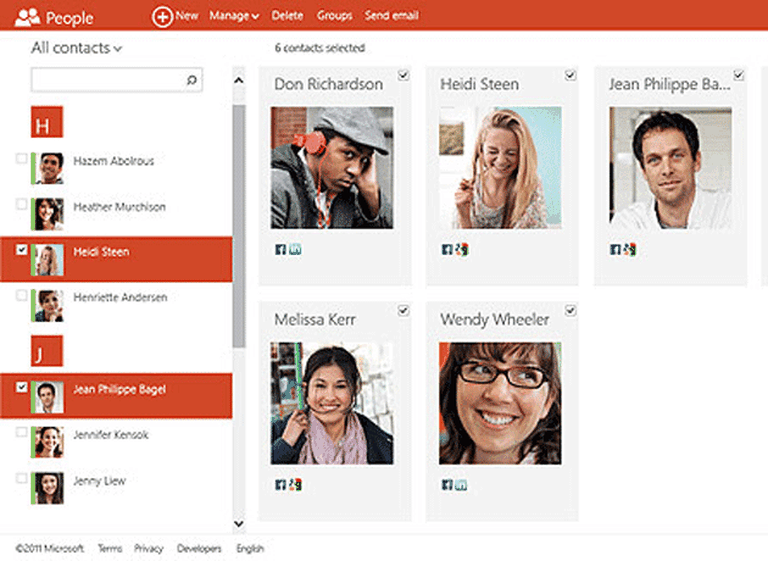Click Henriette Andersen's list avatar
Screen dimensions: 768x561
[49, 306]
